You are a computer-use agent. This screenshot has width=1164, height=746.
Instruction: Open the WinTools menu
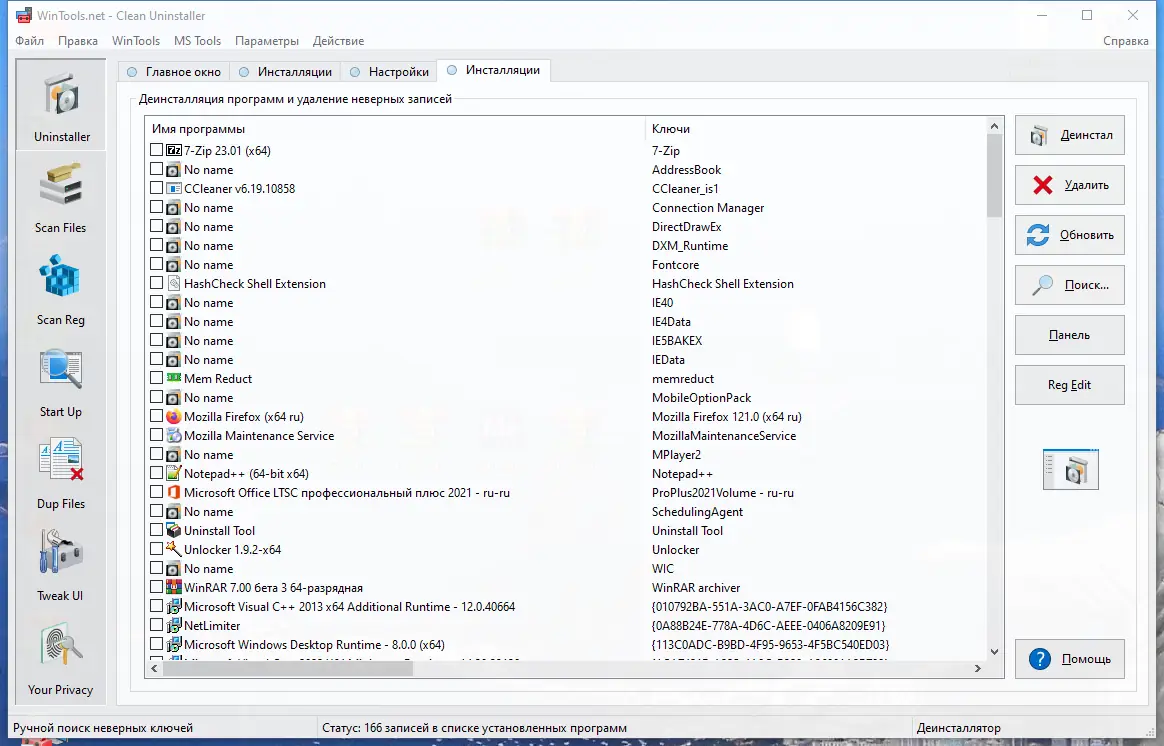tap(136, 41)
